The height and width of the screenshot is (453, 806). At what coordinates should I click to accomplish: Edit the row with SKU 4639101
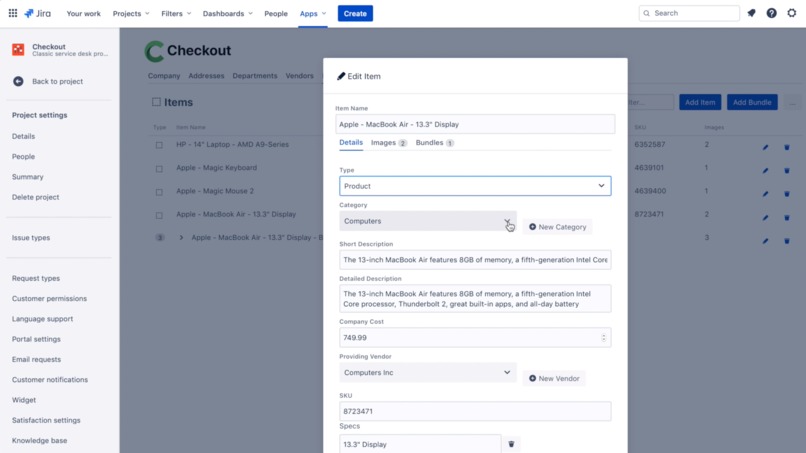click(765, 171)
